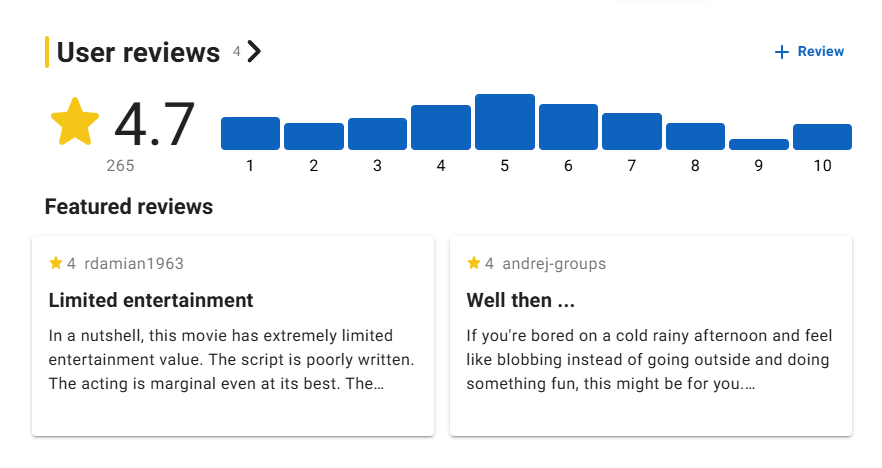Select the rating 7 histogram bar
Image resolution: width=882 pixels, height=468 pixels.
coord(632,131)
